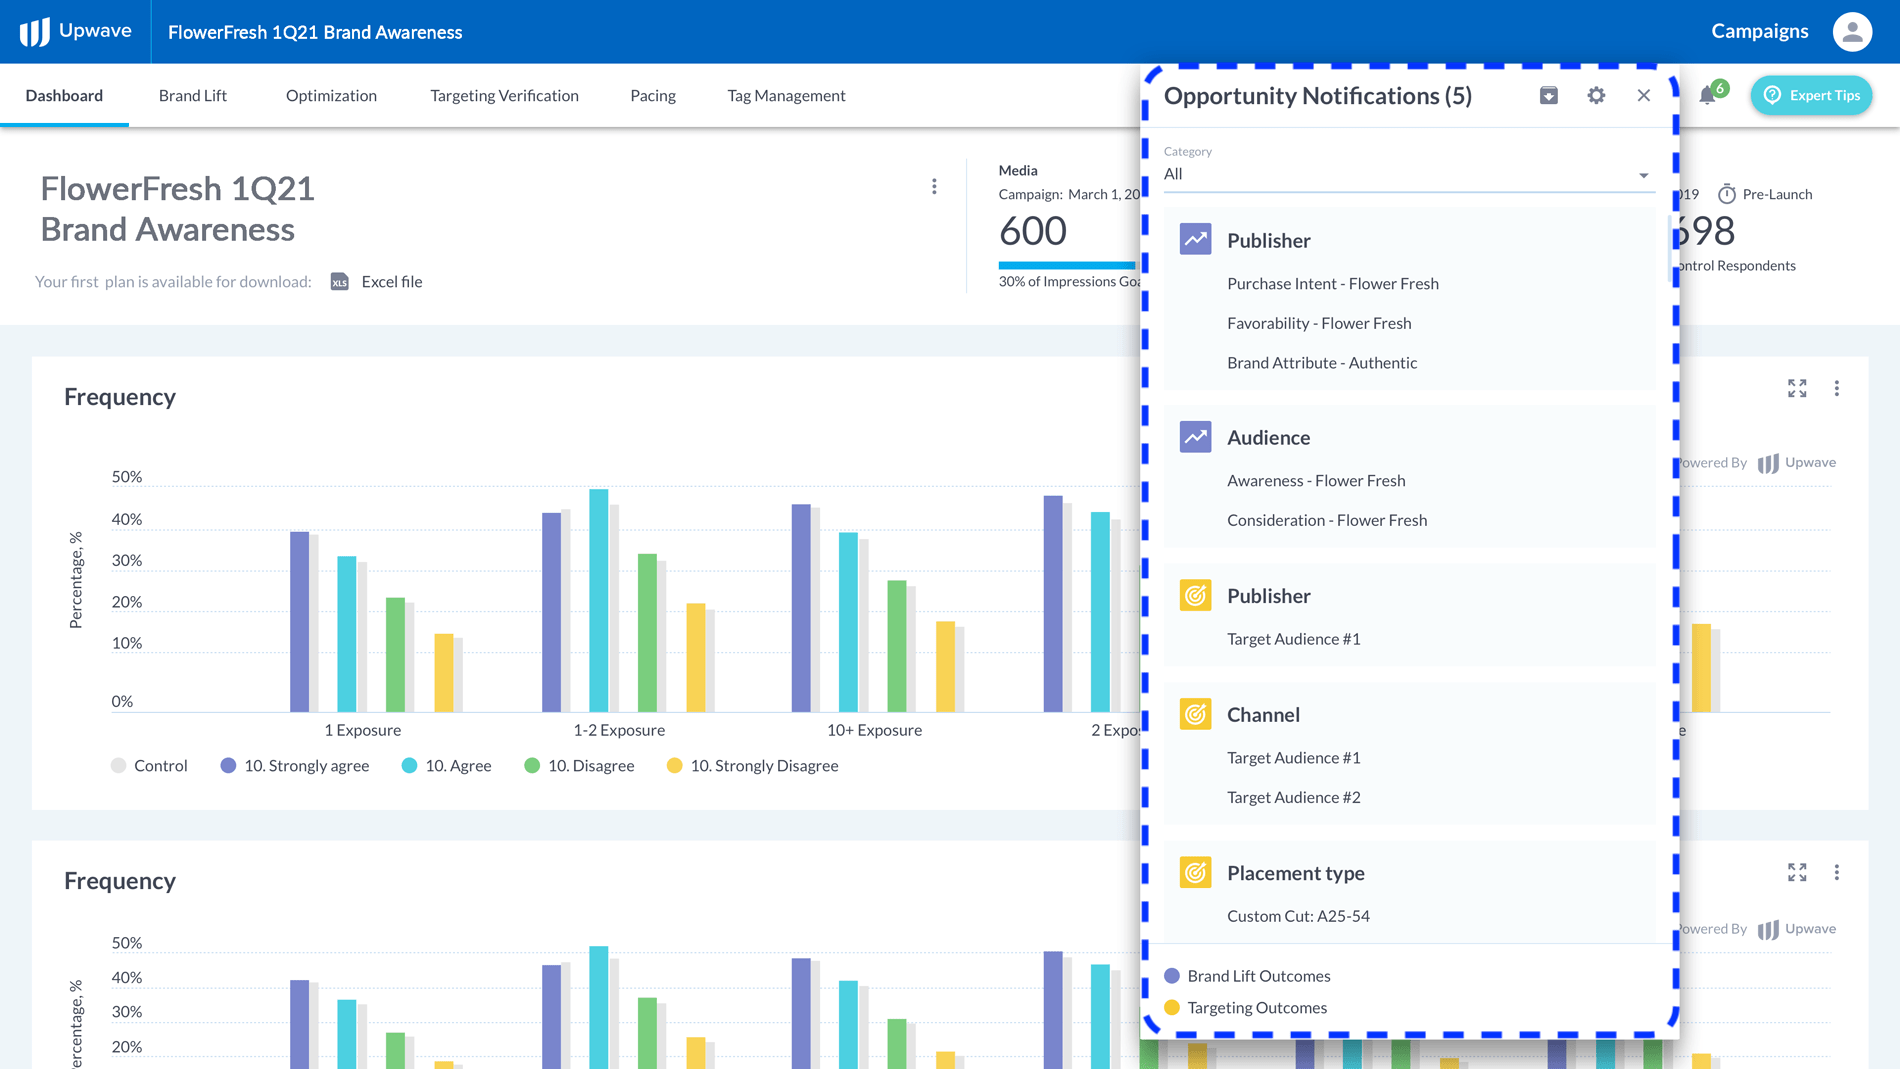Viewport: 1900px width, 1069px height.
Task: Click the Channel targeting icon
Action: 1195,714
